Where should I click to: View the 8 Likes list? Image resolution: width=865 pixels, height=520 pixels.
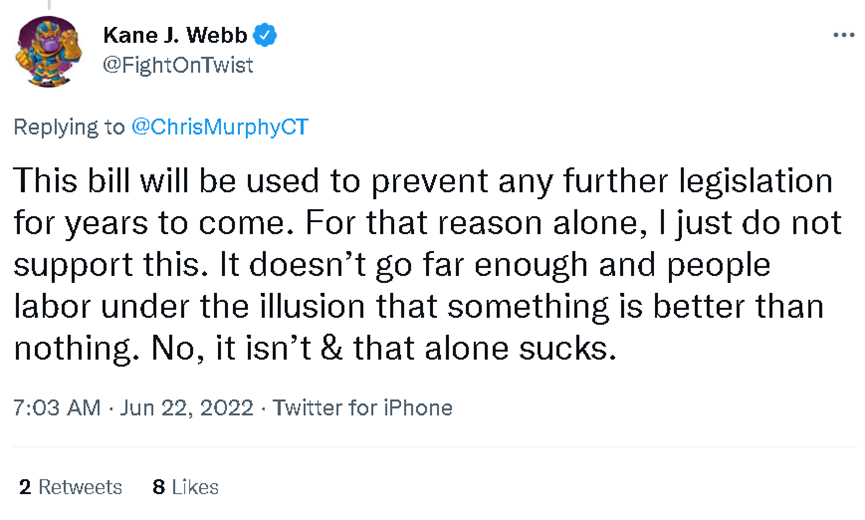tap(185, 487)
